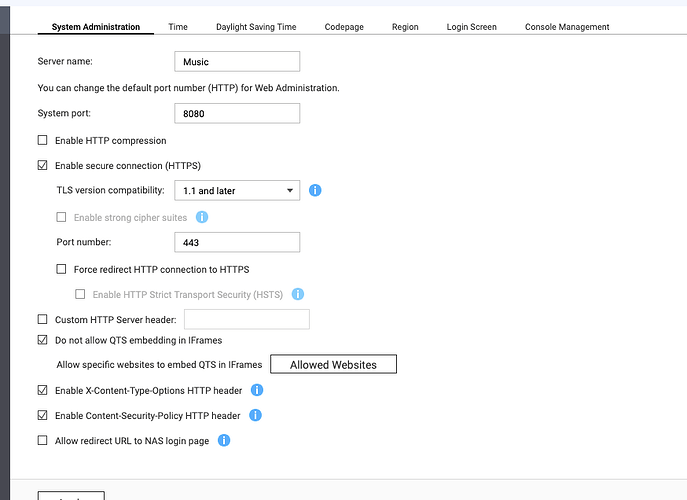Enable HTTP compression checkbox
The image size is (687, 500).
point(42,141)
